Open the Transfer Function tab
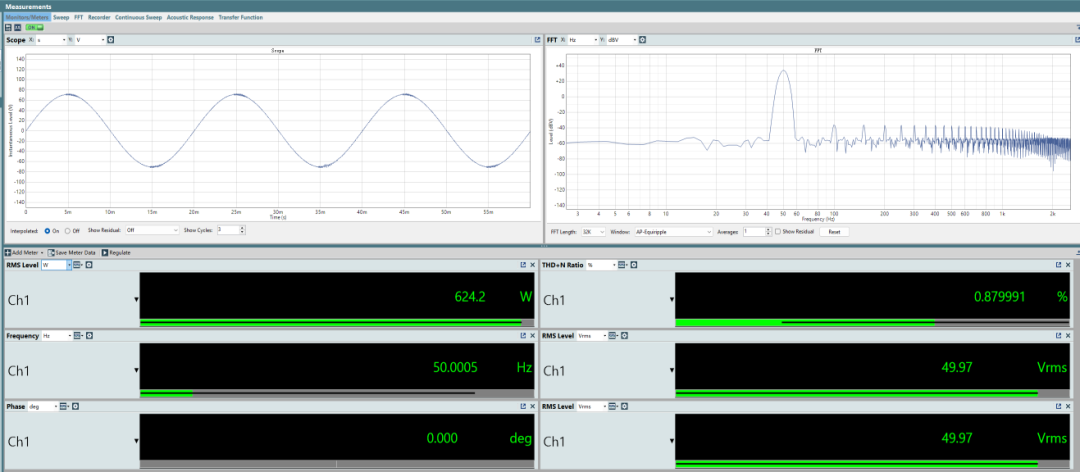The image size is (1080, 472). point(240,17)
